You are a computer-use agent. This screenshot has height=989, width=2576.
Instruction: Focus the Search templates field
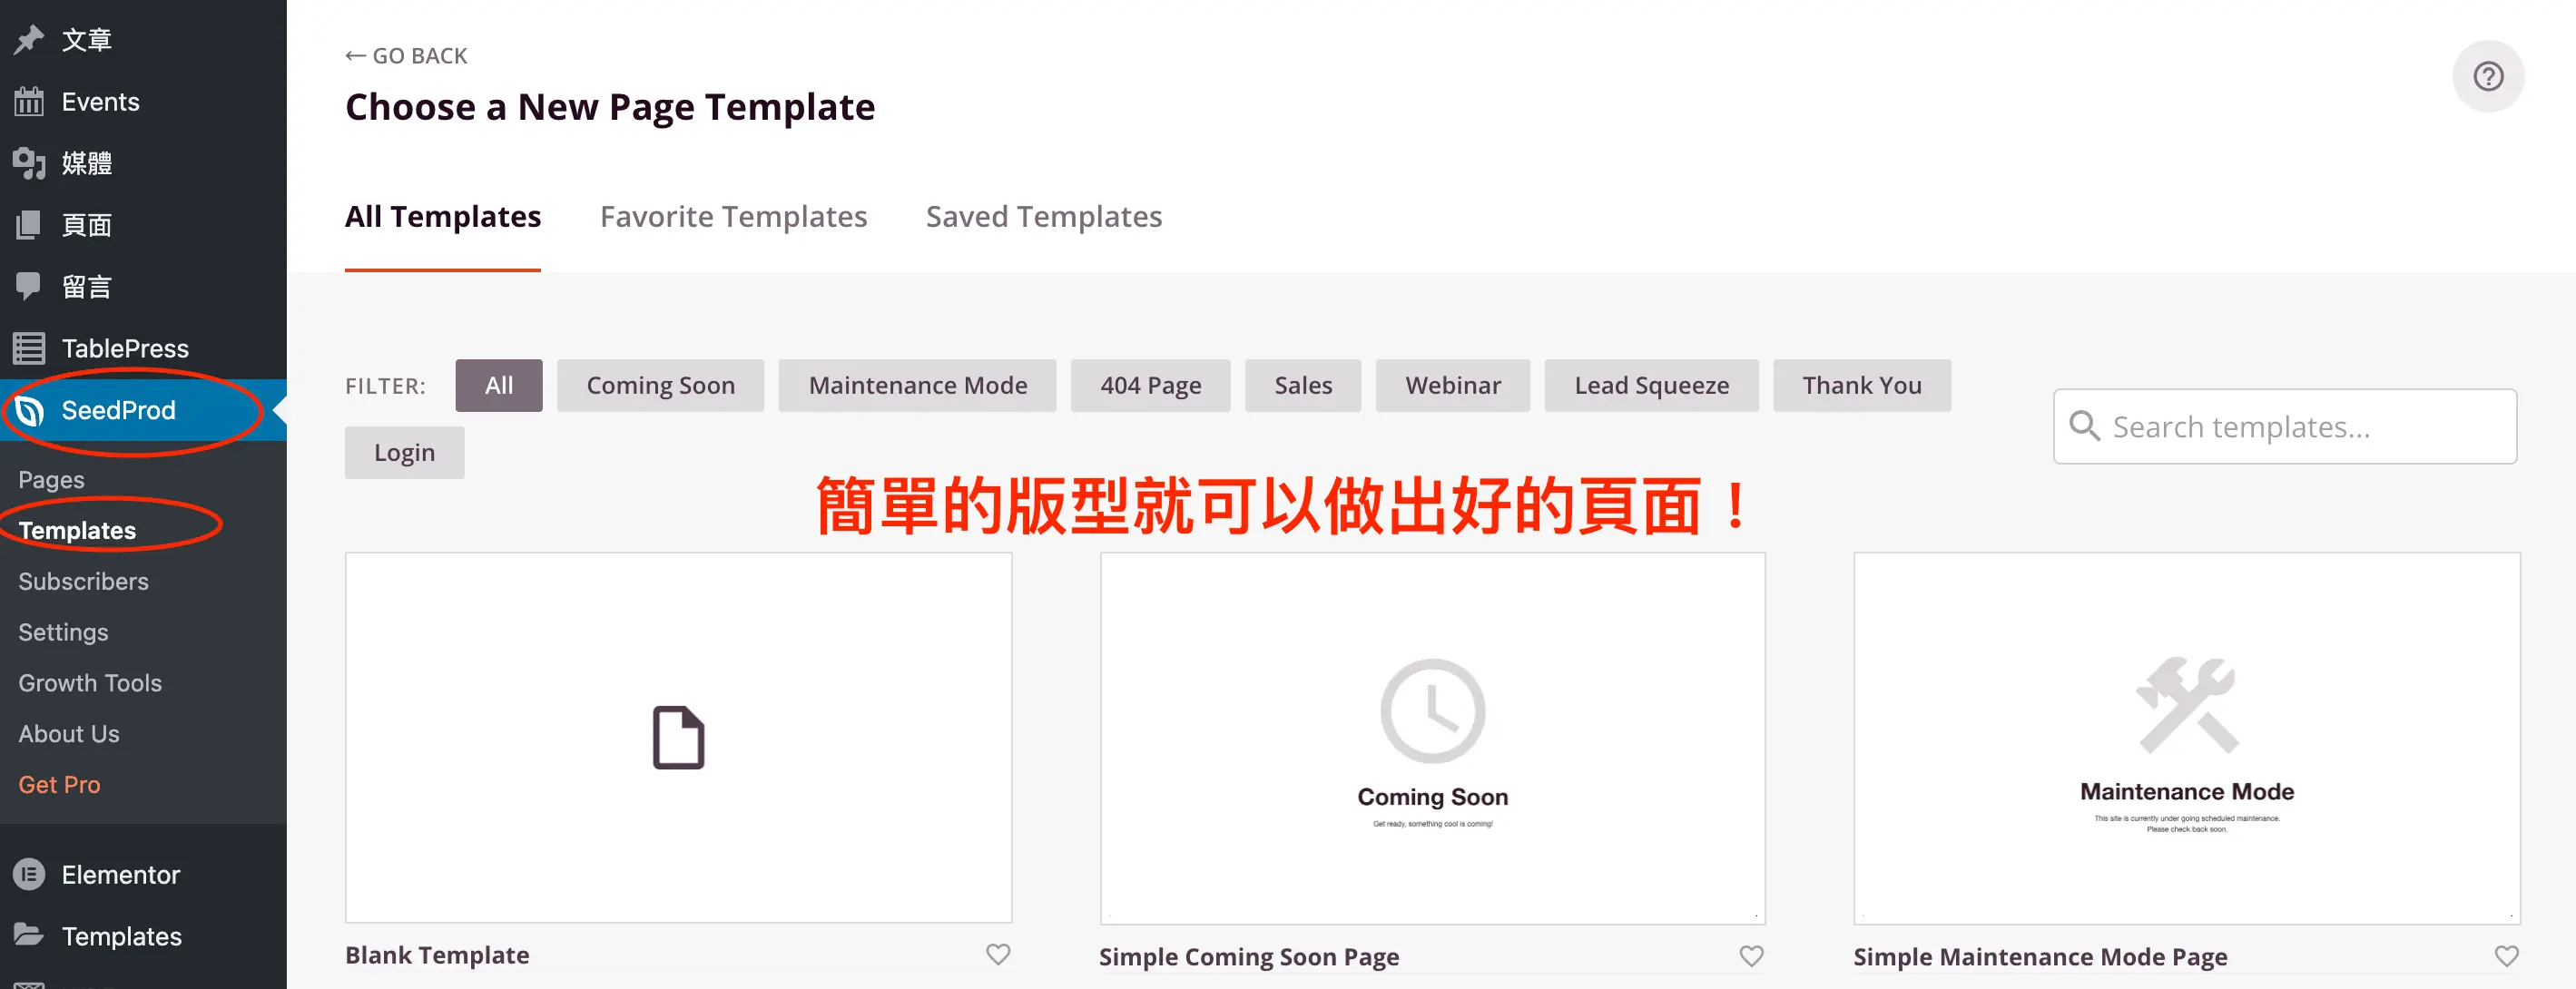click(2284, 426)
